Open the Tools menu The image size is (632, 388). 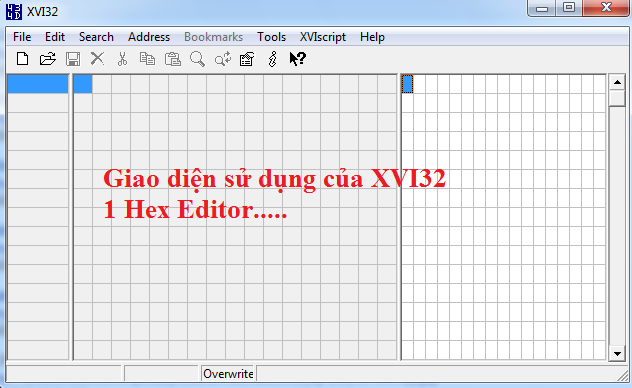(x=272, y=37)
